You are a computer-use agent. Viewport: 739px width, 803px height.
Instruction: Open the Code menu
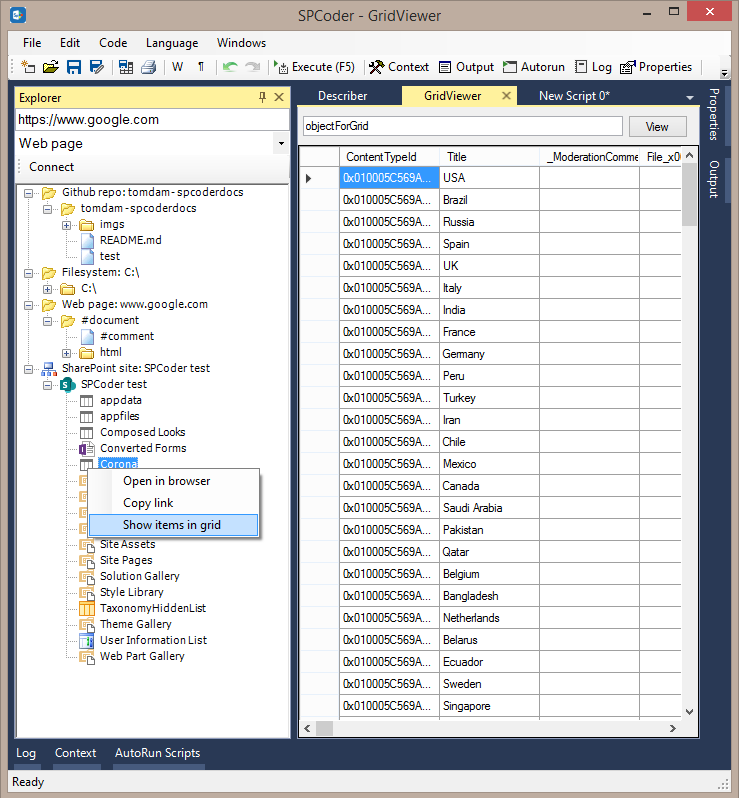(113, 43)
